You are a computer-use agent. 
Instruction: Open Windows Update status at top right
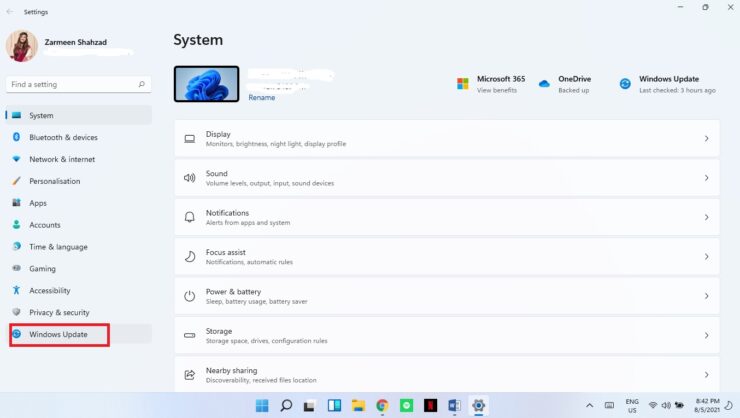click(667, 84)
